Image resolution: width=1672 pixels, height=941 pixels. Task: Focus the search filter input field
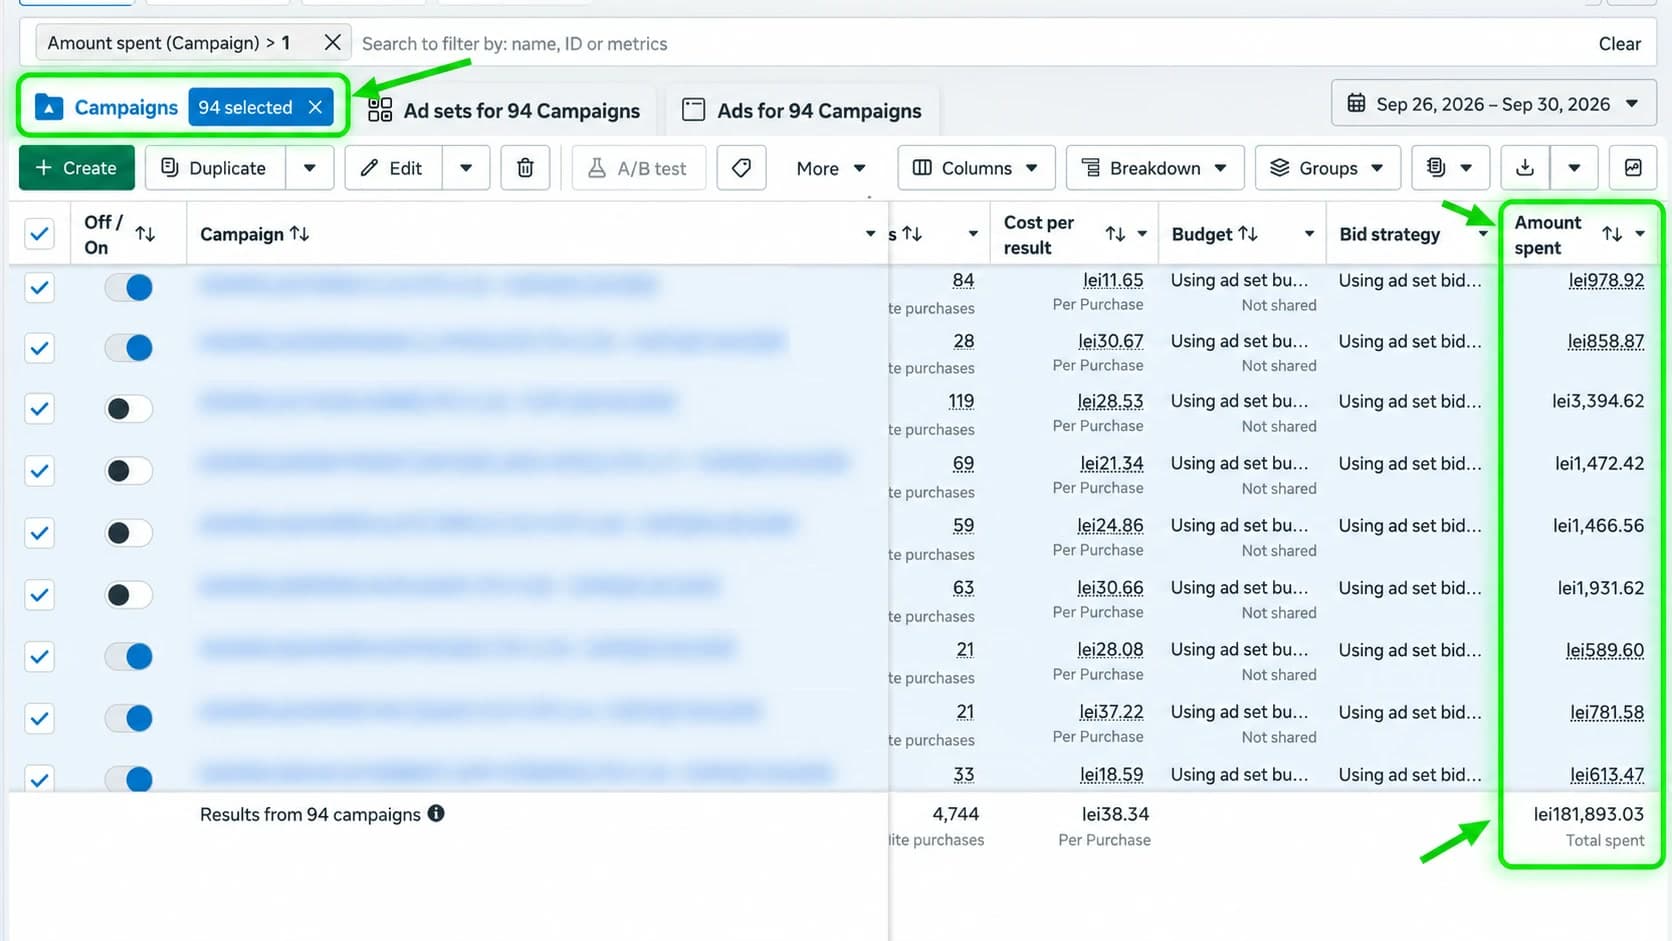(x=970, y=44)
